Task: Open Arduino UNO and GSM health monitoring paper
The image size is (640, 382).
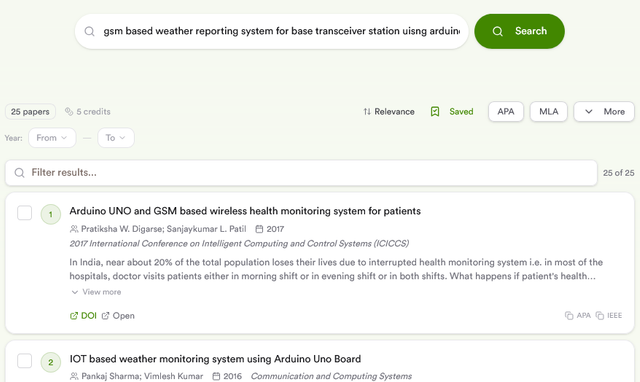Action: click(245, 211)
